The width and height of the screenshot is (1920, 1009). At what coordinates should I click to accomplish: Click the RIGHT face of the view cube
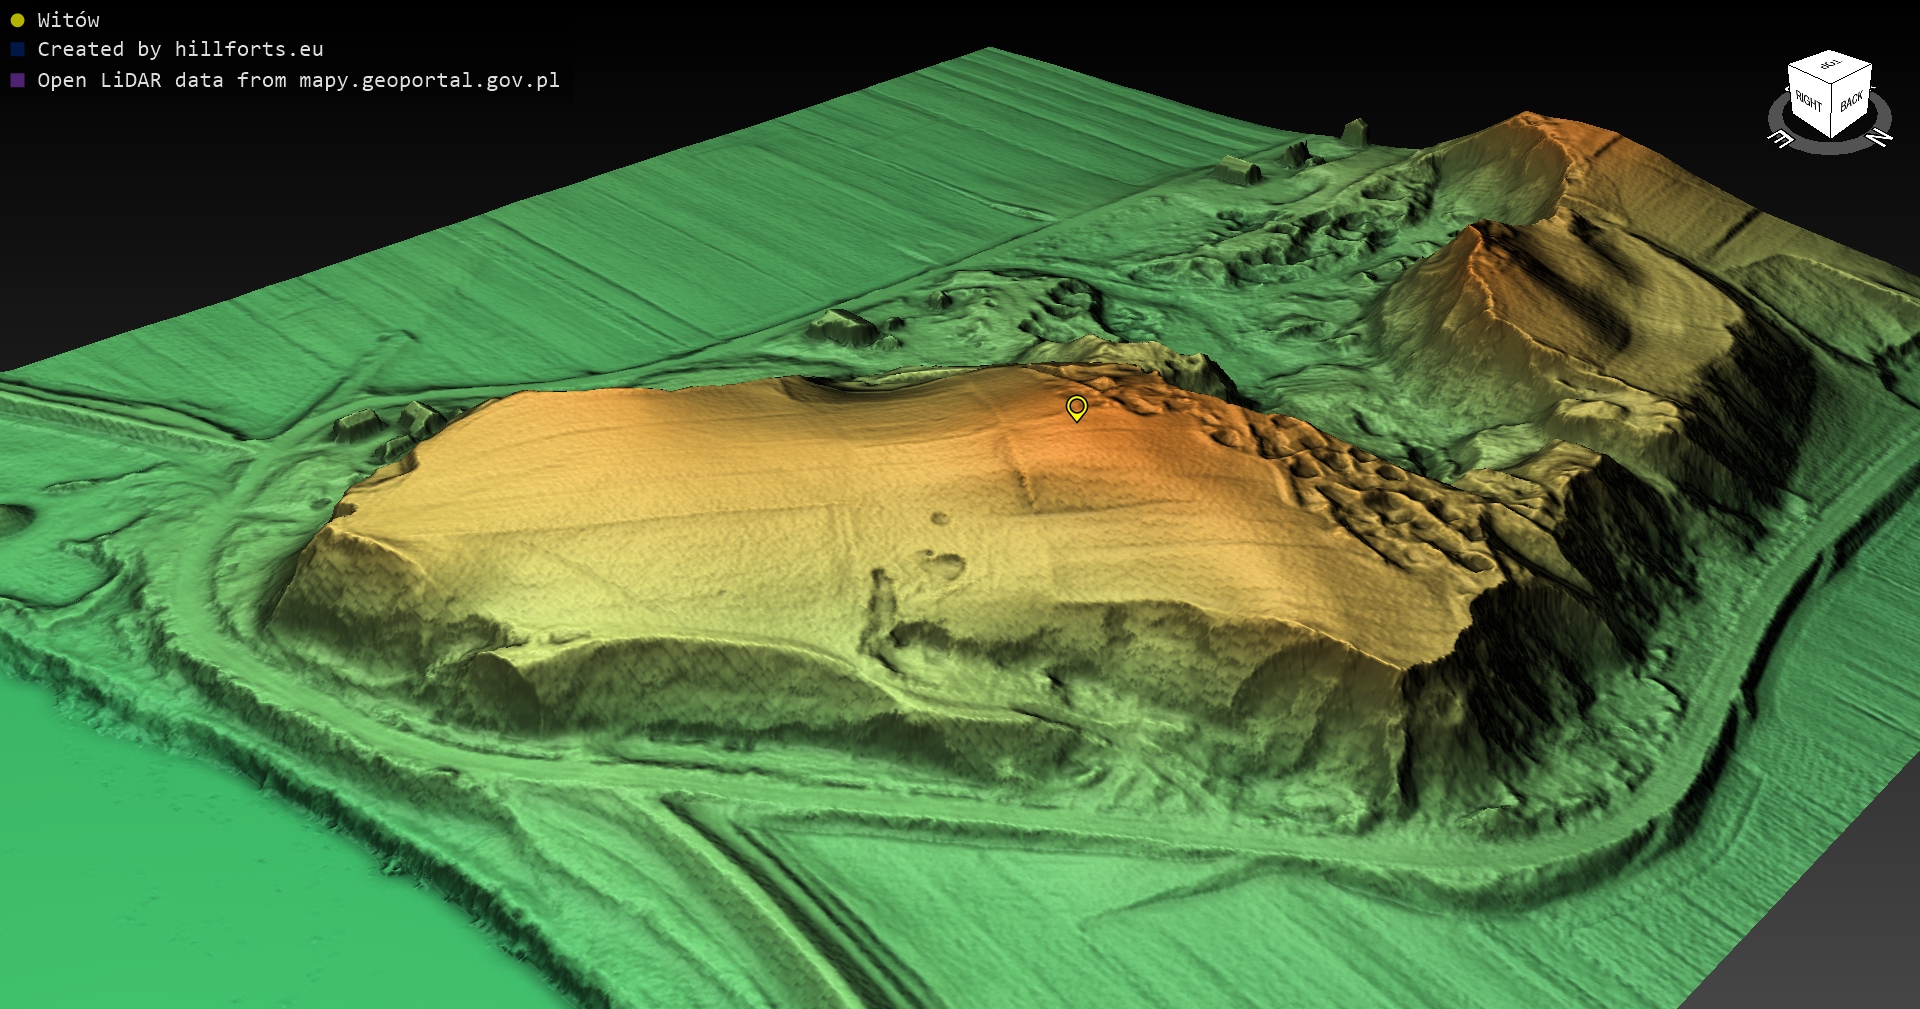1808,101
